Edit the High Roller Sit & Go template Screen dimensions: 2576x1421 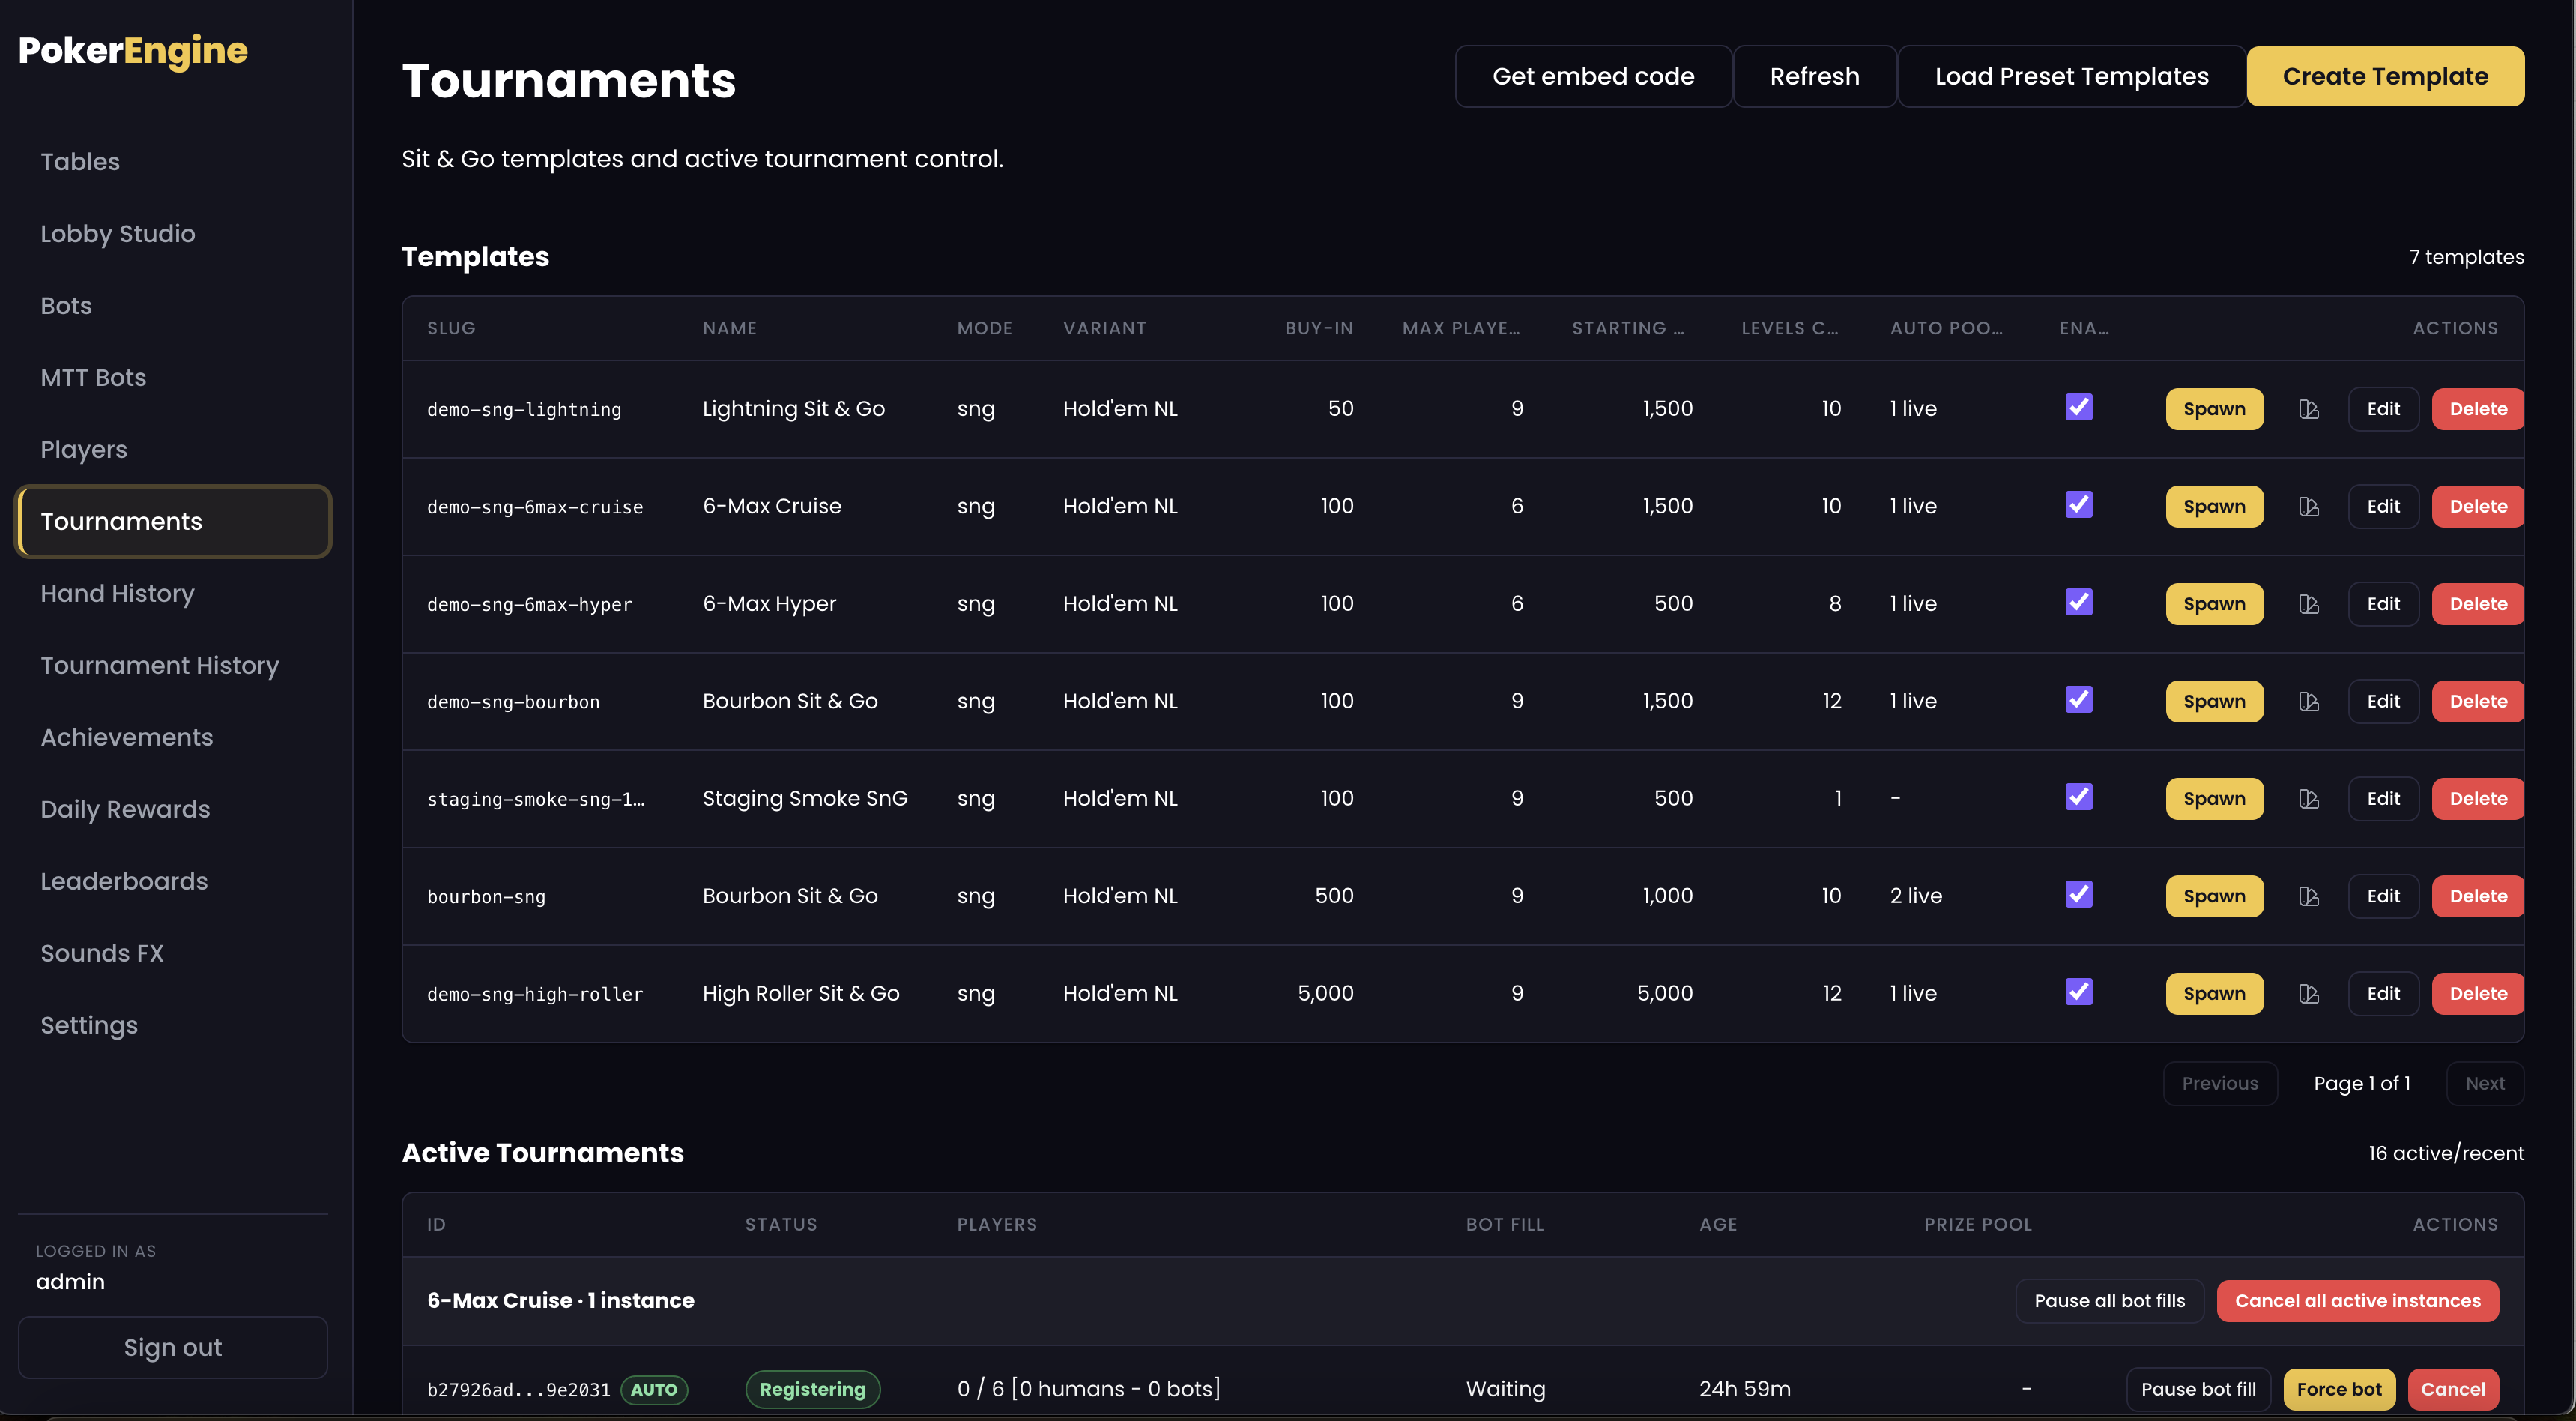pyautogui.click(x=2383, y=994)
